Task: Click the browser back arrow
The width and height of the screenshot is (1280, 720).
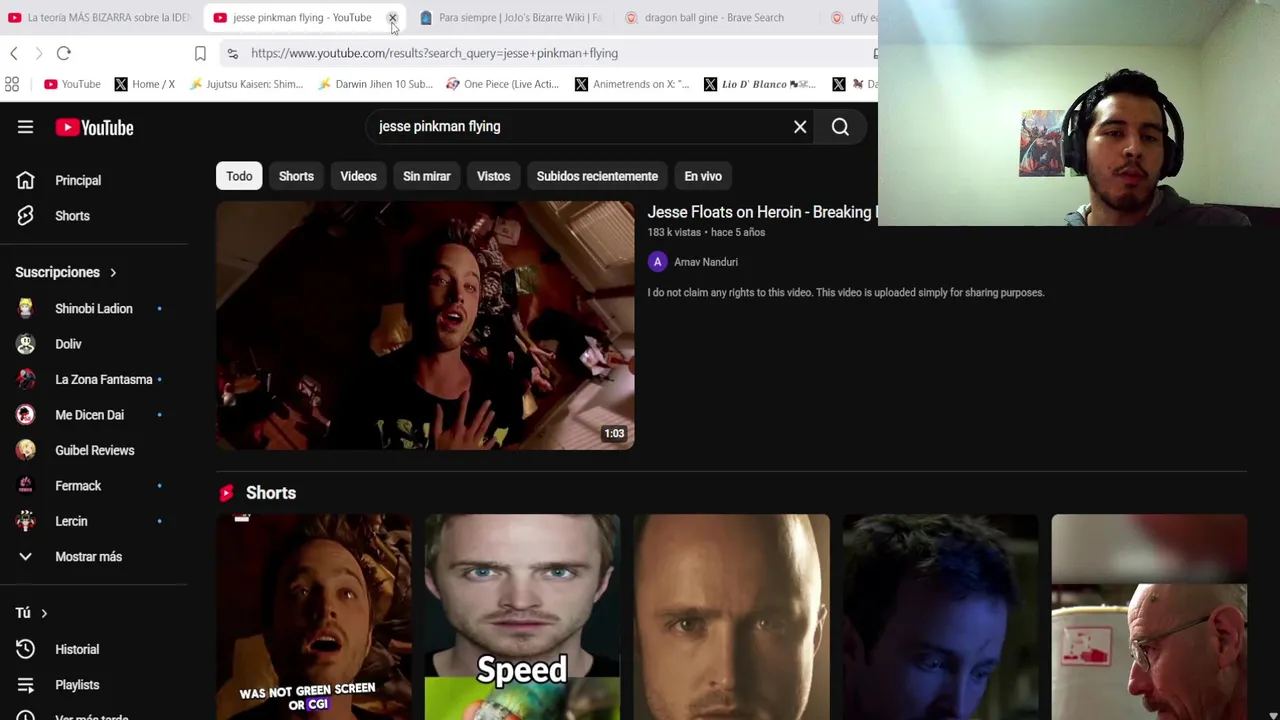Action: pos(14,53)
